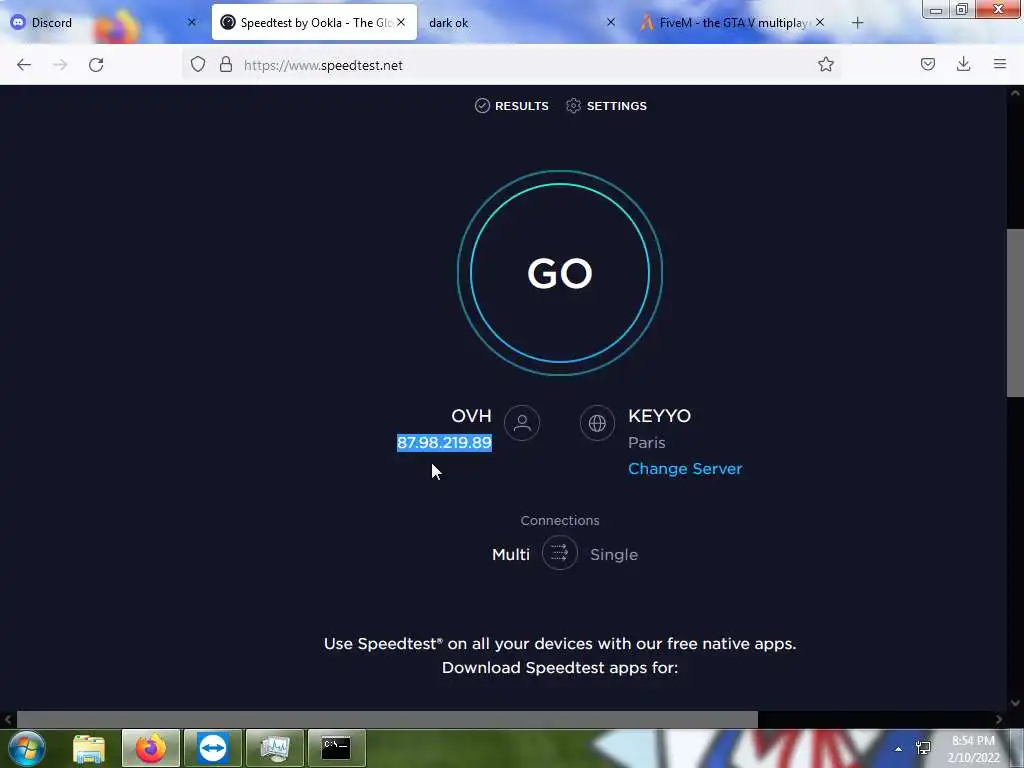
Task: Click the Speedtest tab favicon
Action: 227,22
